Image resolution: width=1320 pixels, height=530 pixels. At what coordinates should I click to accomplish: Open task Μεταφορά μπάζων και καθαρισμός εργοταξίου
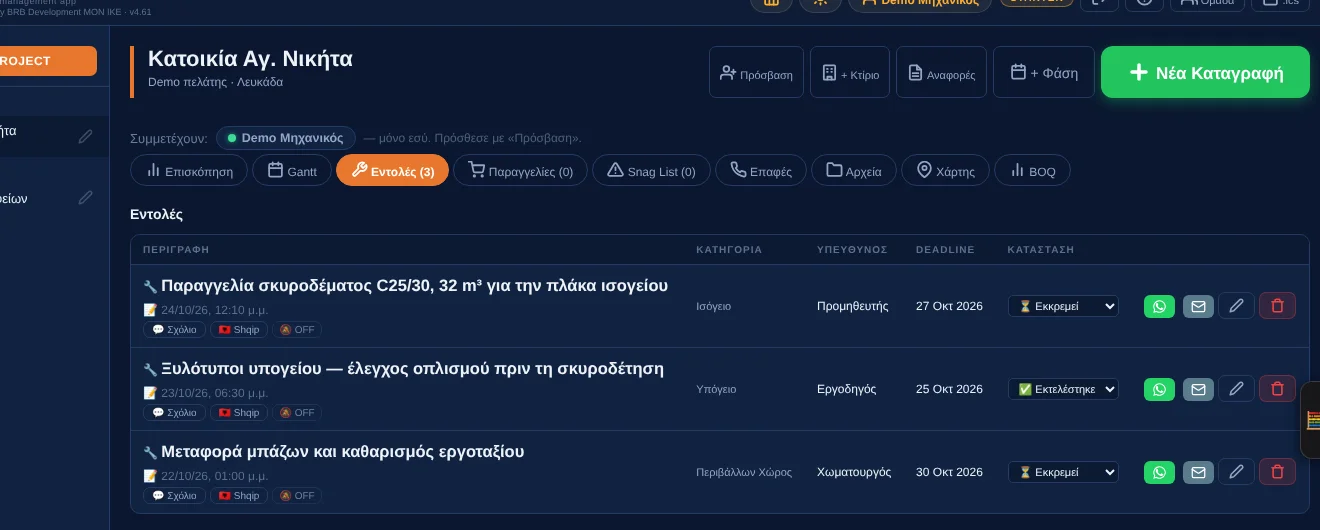tap(342, 451)
